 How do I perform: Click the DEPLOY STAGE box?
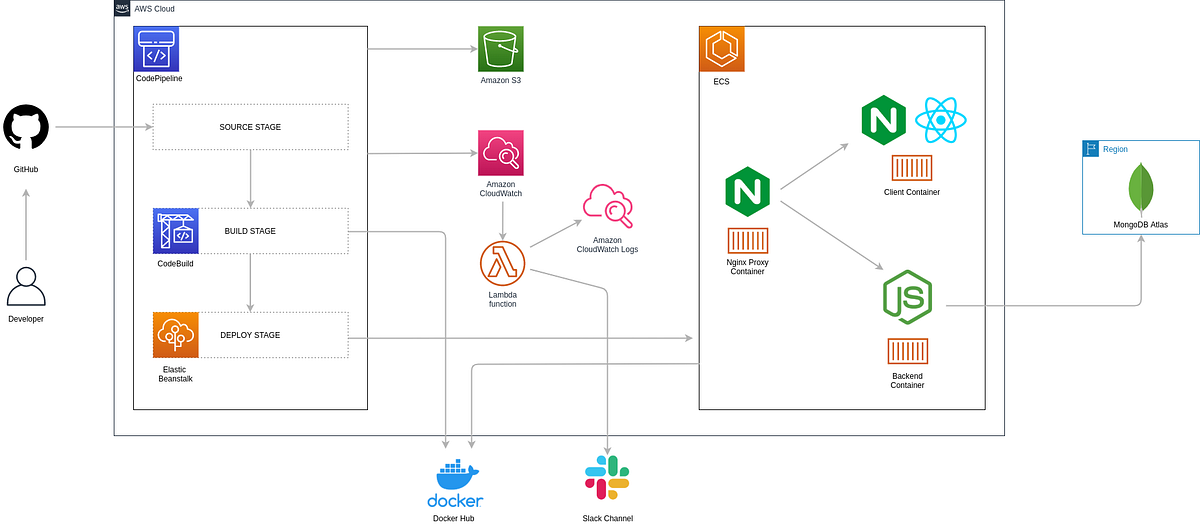pos(250,335)
